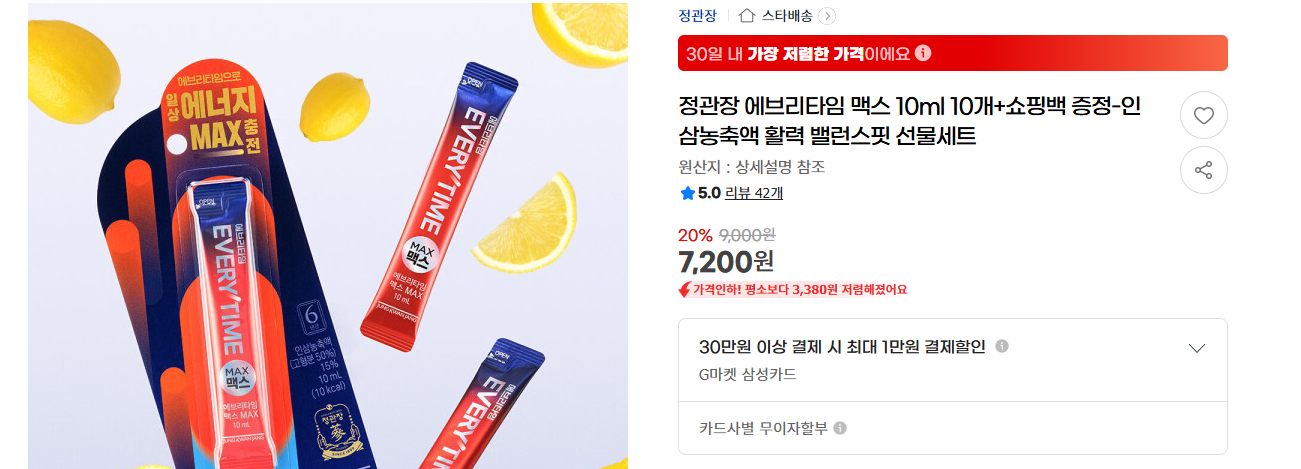Click the red 가장 저렴한 가격 banner
Screen dimensions: 1301x469
coord(952,53)
